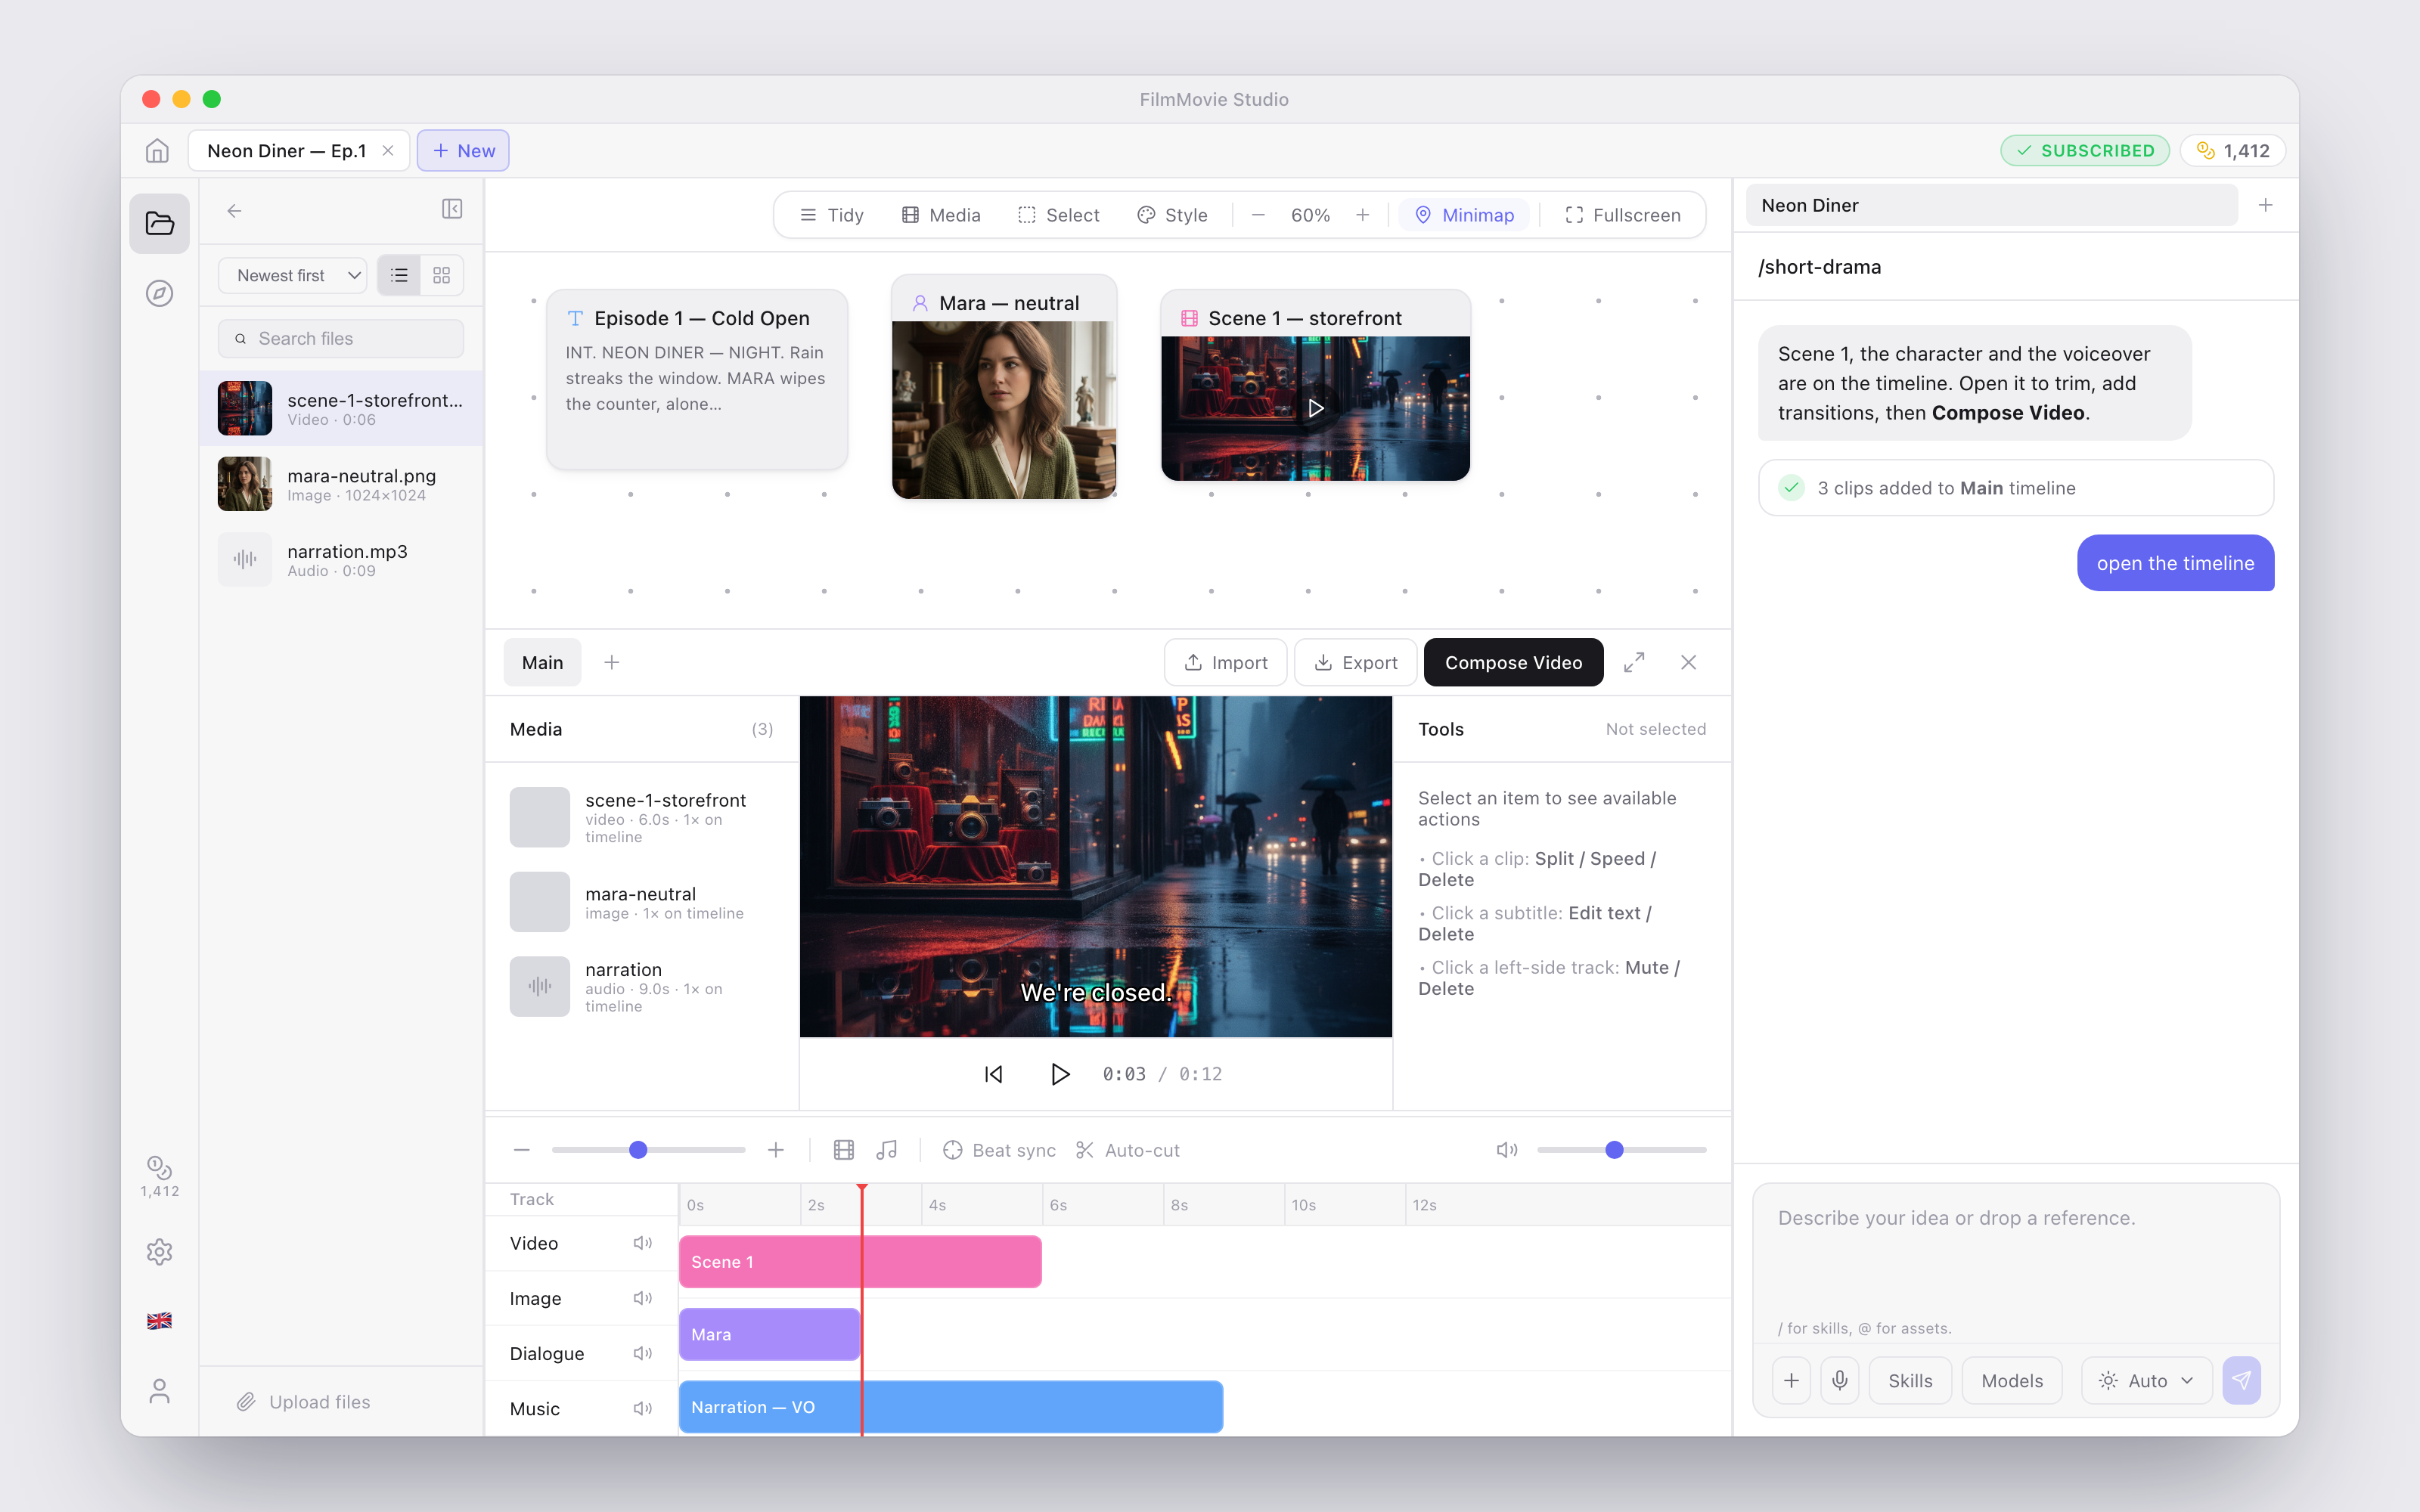Screen dimensions: 2420x1512
Task: Play the Scene 1 — storefront card
Action: pyautogui.click(x=1316, y=408)
